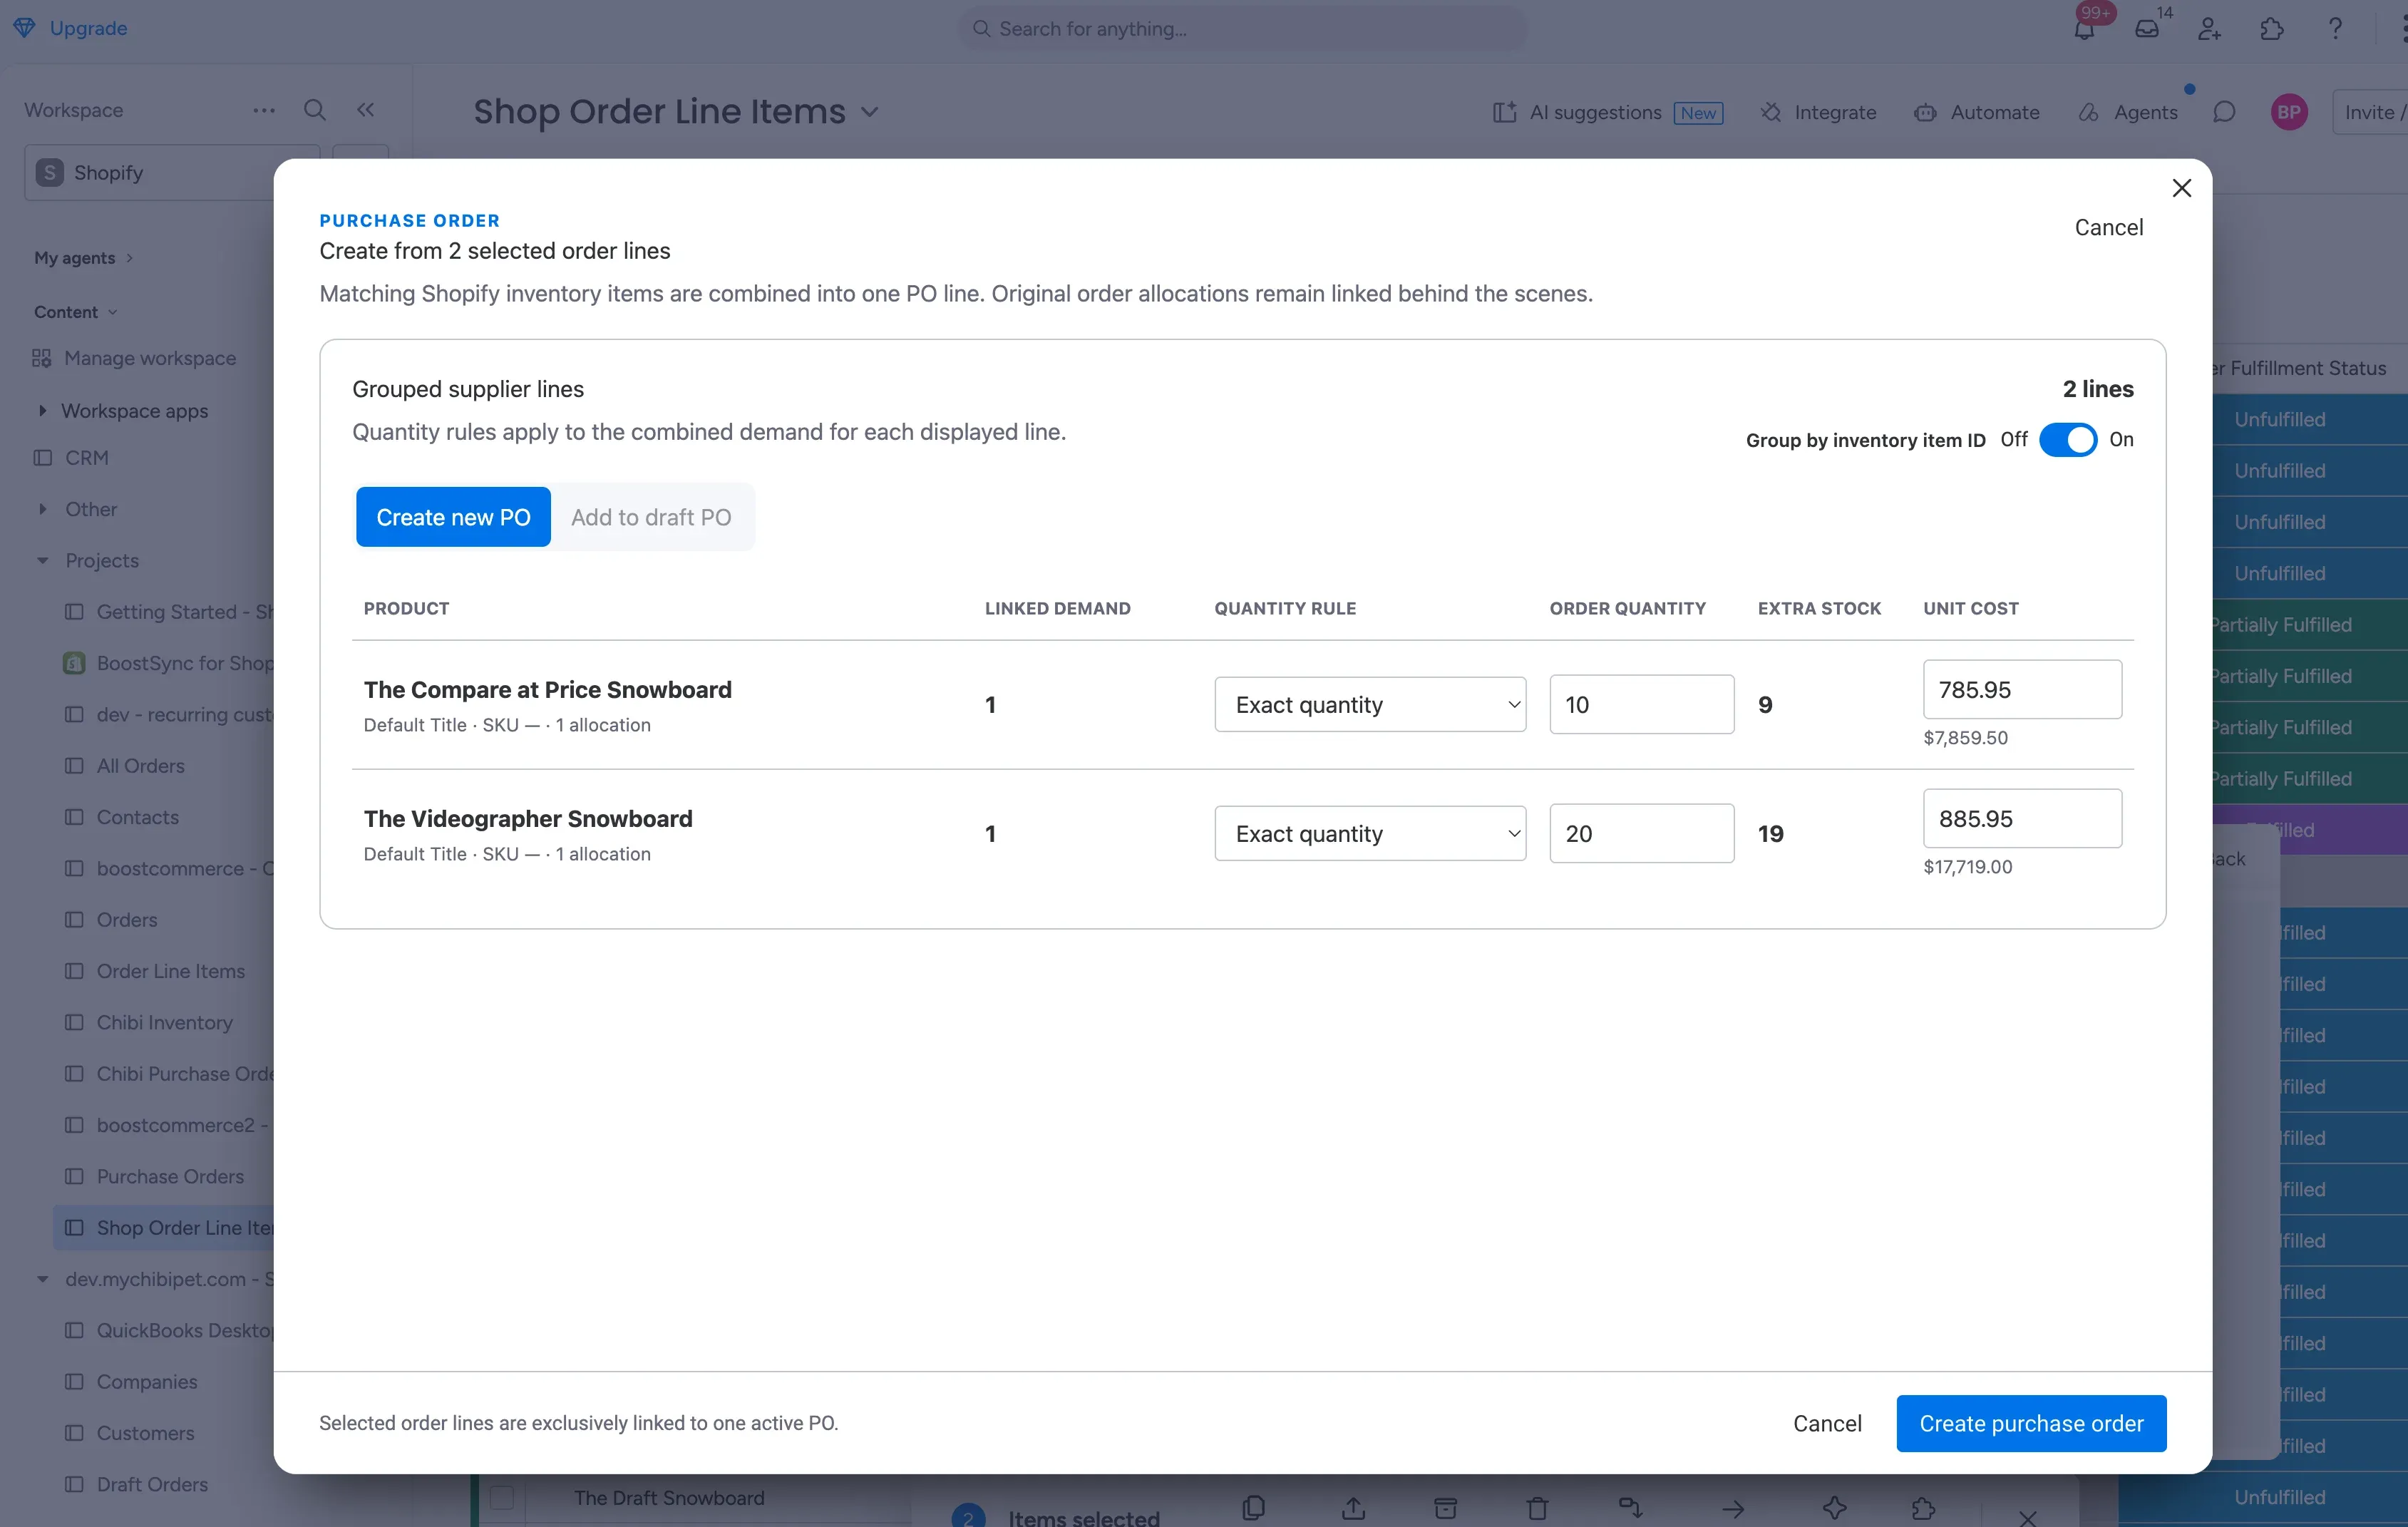Click the delete trash icon in selection bar
Viewport: 2408px width, 1527px height.
[x=1538, y=1507]
